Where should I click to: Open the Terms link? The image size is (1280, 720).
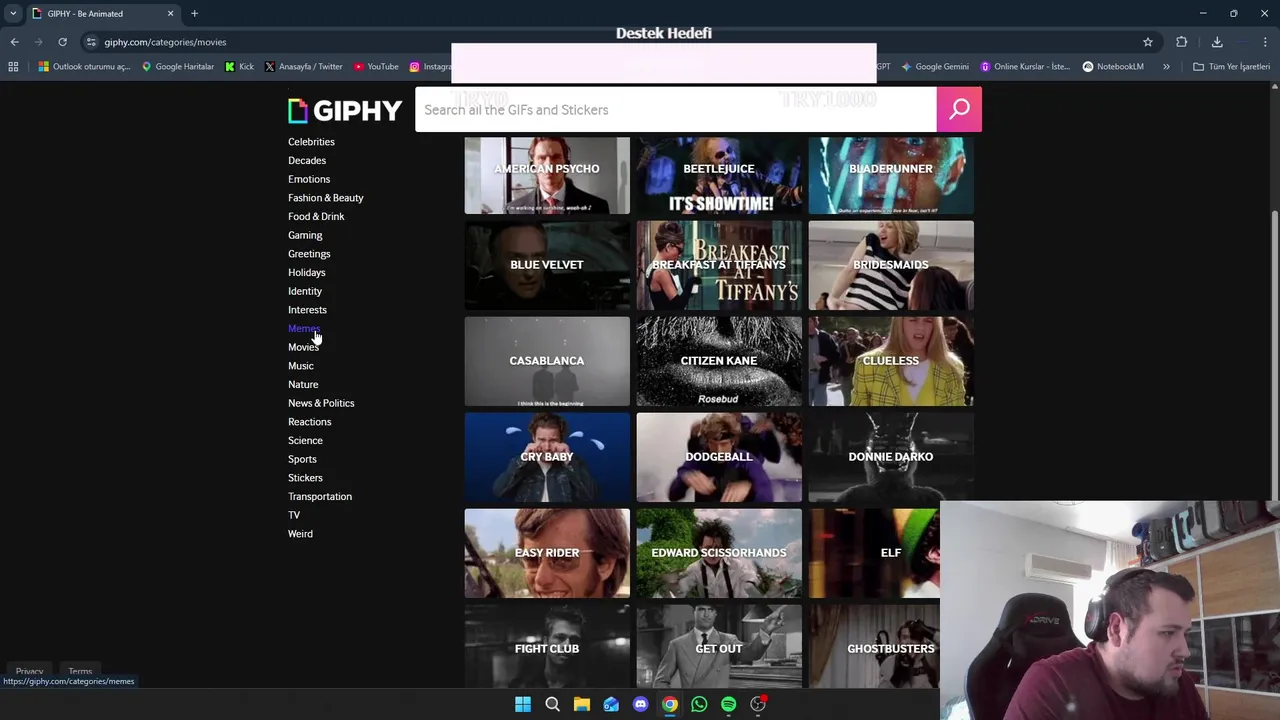coord(80,672)
